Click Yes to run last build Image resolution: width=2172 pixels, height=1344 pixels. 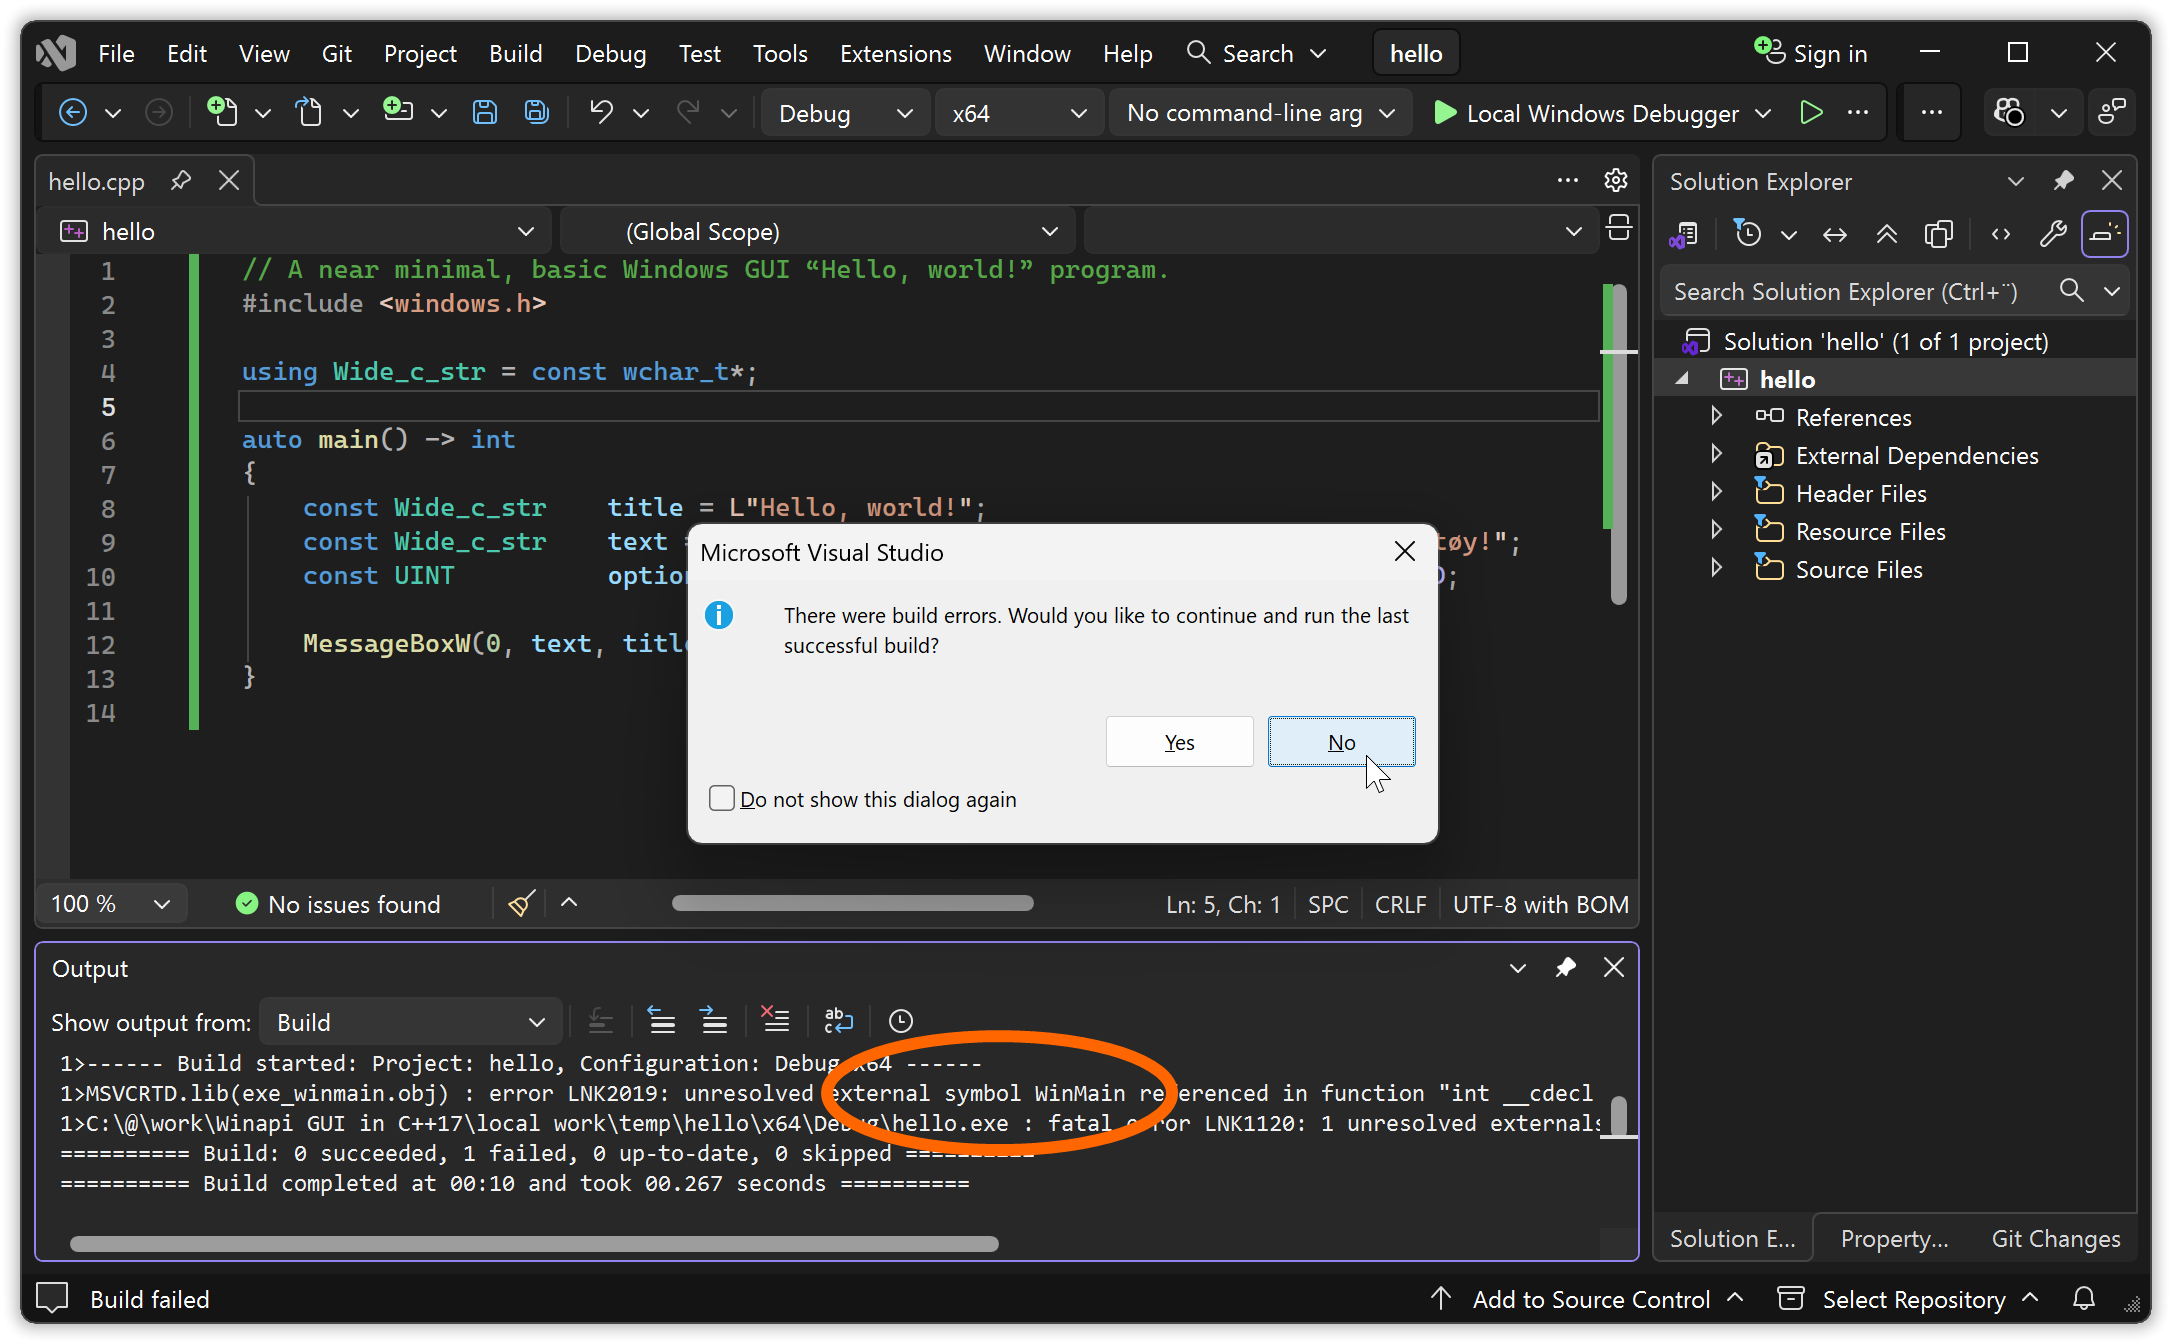1179,742
